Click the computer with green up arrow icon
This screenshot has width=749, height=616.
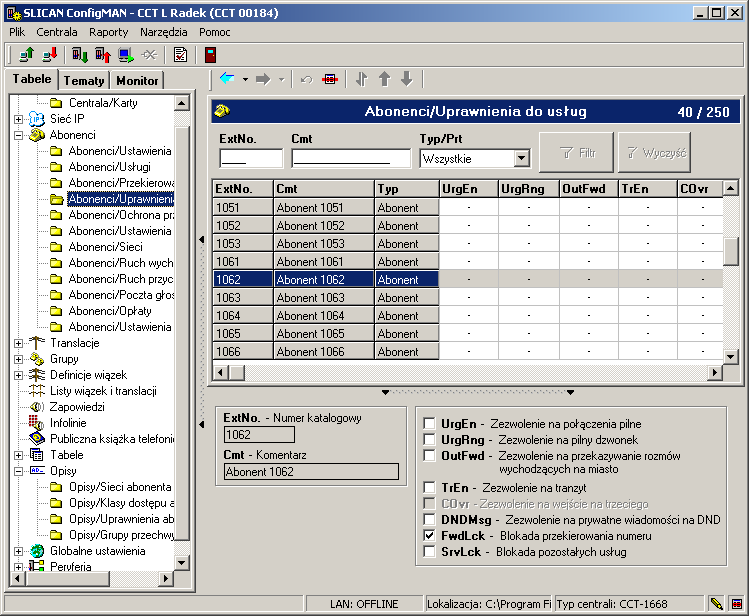point(27,55)
